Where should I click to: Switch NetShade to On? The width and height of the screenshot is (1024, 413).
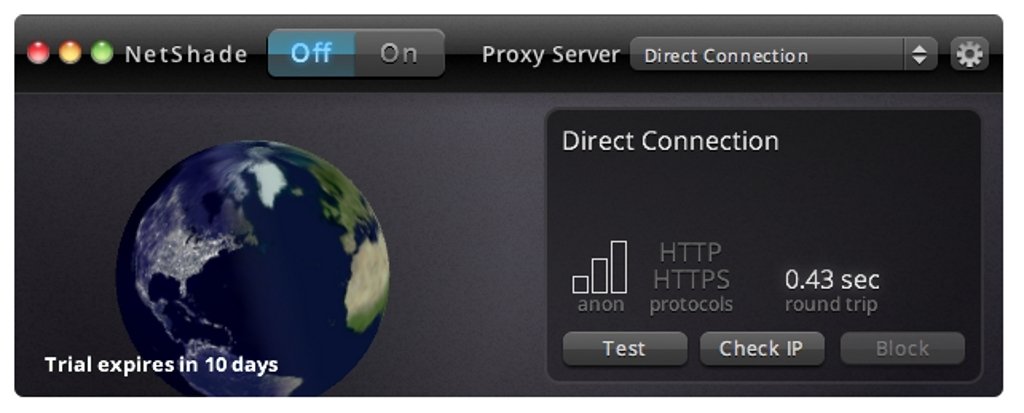(400, 53)
